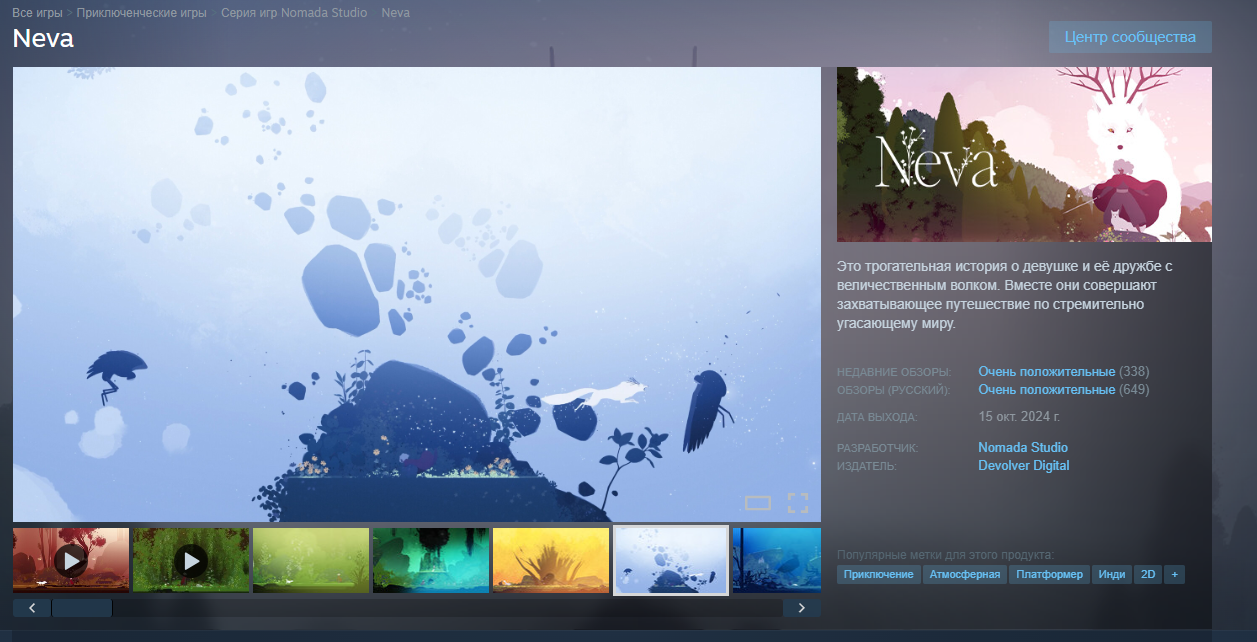Select the dark teal cave screenshot thumbnail
This screenshot has height=642, width=1257.
[431, 560]
